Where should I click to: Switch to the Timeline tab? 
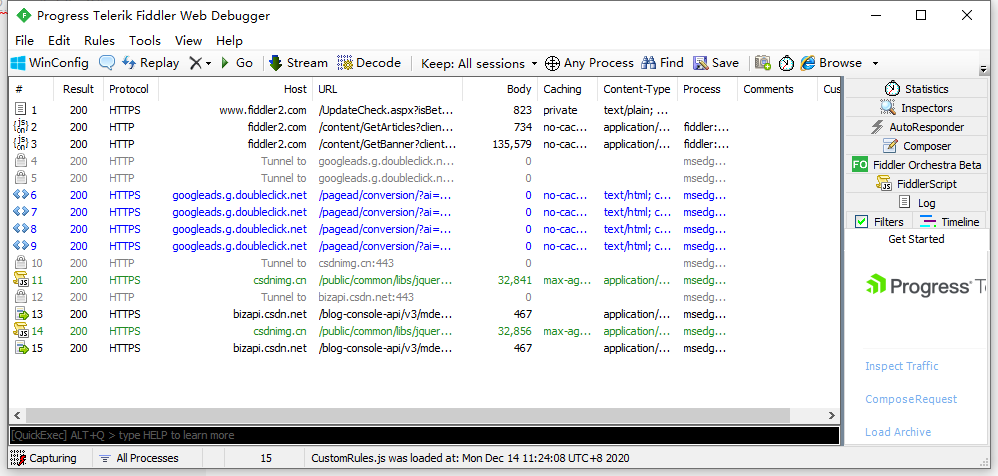[x=950, y=221]
